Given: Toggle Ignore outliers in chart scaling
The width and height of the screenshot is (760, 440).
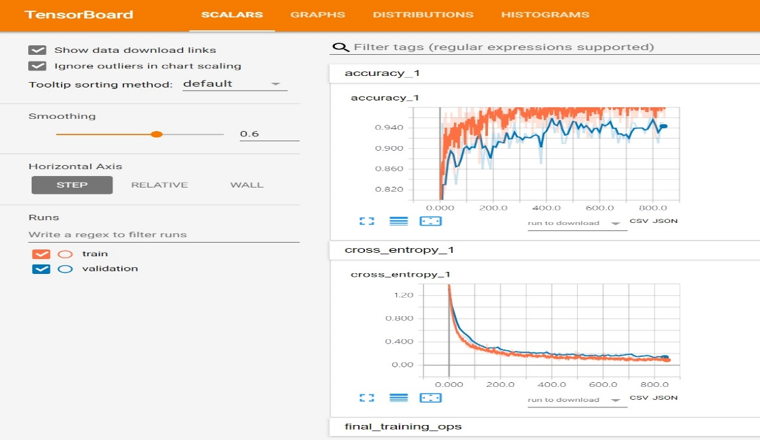Looking at the screenshot, I should click(38, 66).
